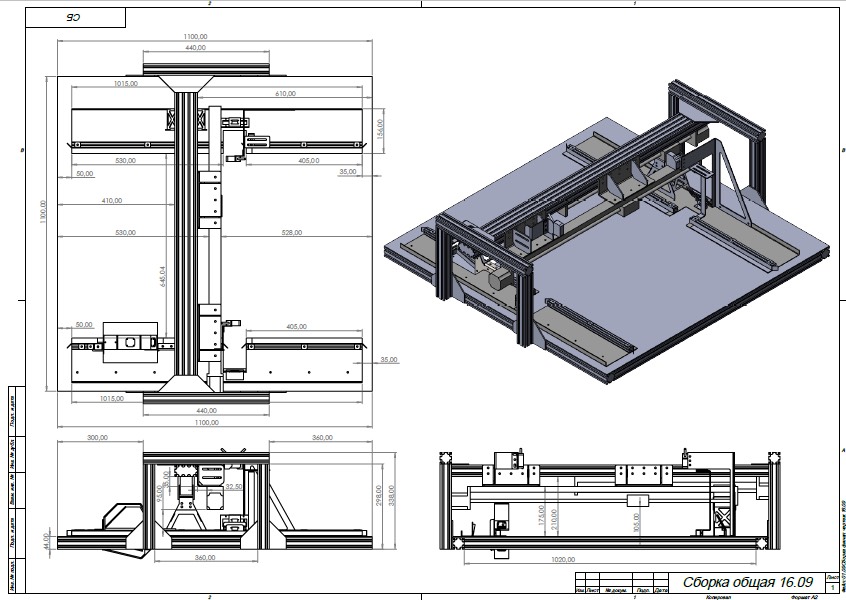The width and height of the screenshot is (846, 600).
Task: Click the 'Формат A2' label
Action: pyautogui.click(x=803, y=596)
